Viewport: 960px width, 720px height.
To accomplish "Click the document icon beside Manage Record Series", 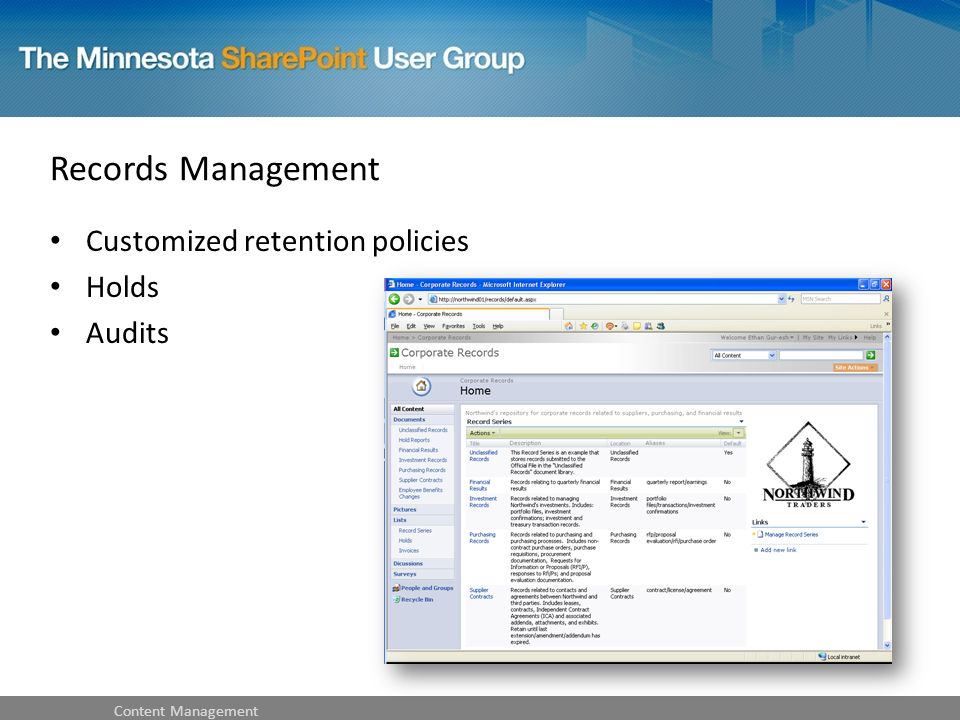I will tap(760, 534).
